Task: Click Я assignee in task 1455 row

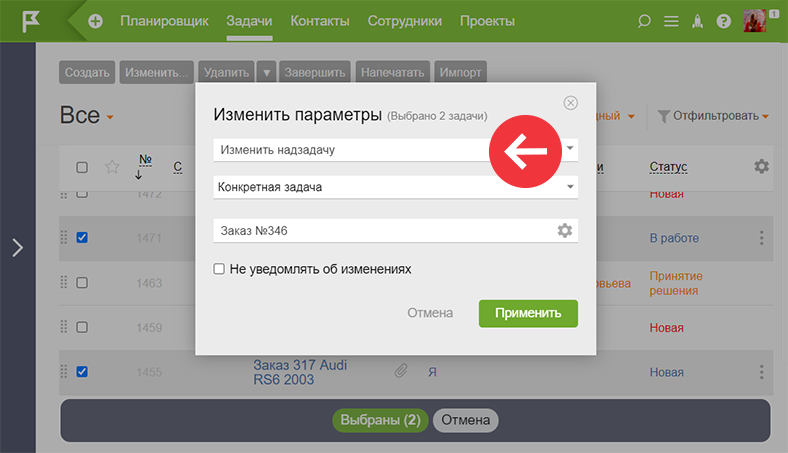Action: (432, 372)
